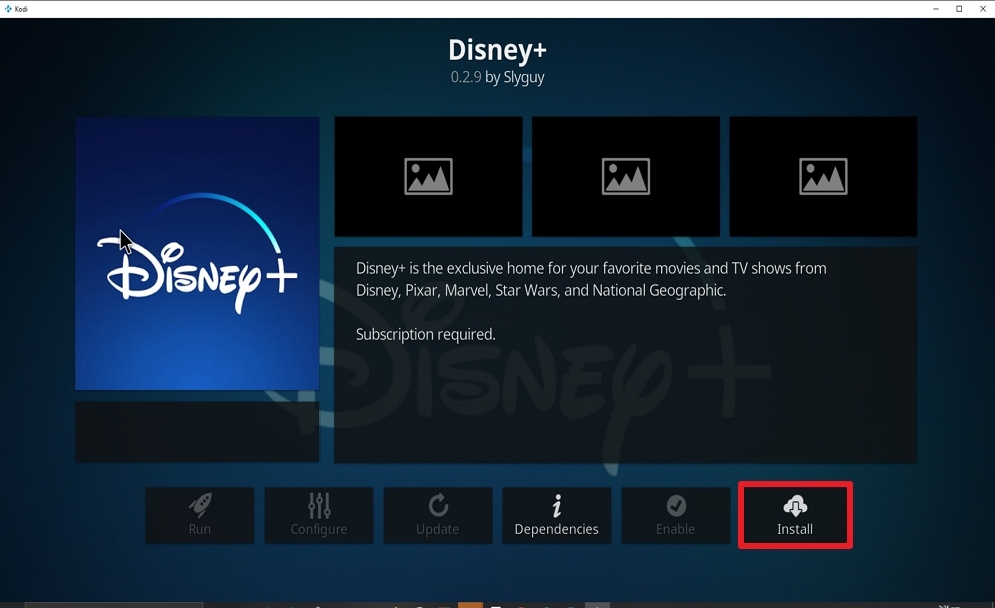Open the Dependencies list
Screen dimensions: 995x608
point(557,515)
